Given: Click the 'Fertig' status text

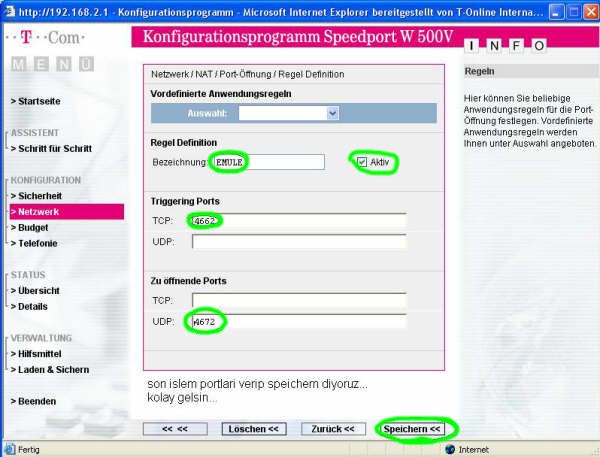Looking at the screenshot, I should 29,450.
